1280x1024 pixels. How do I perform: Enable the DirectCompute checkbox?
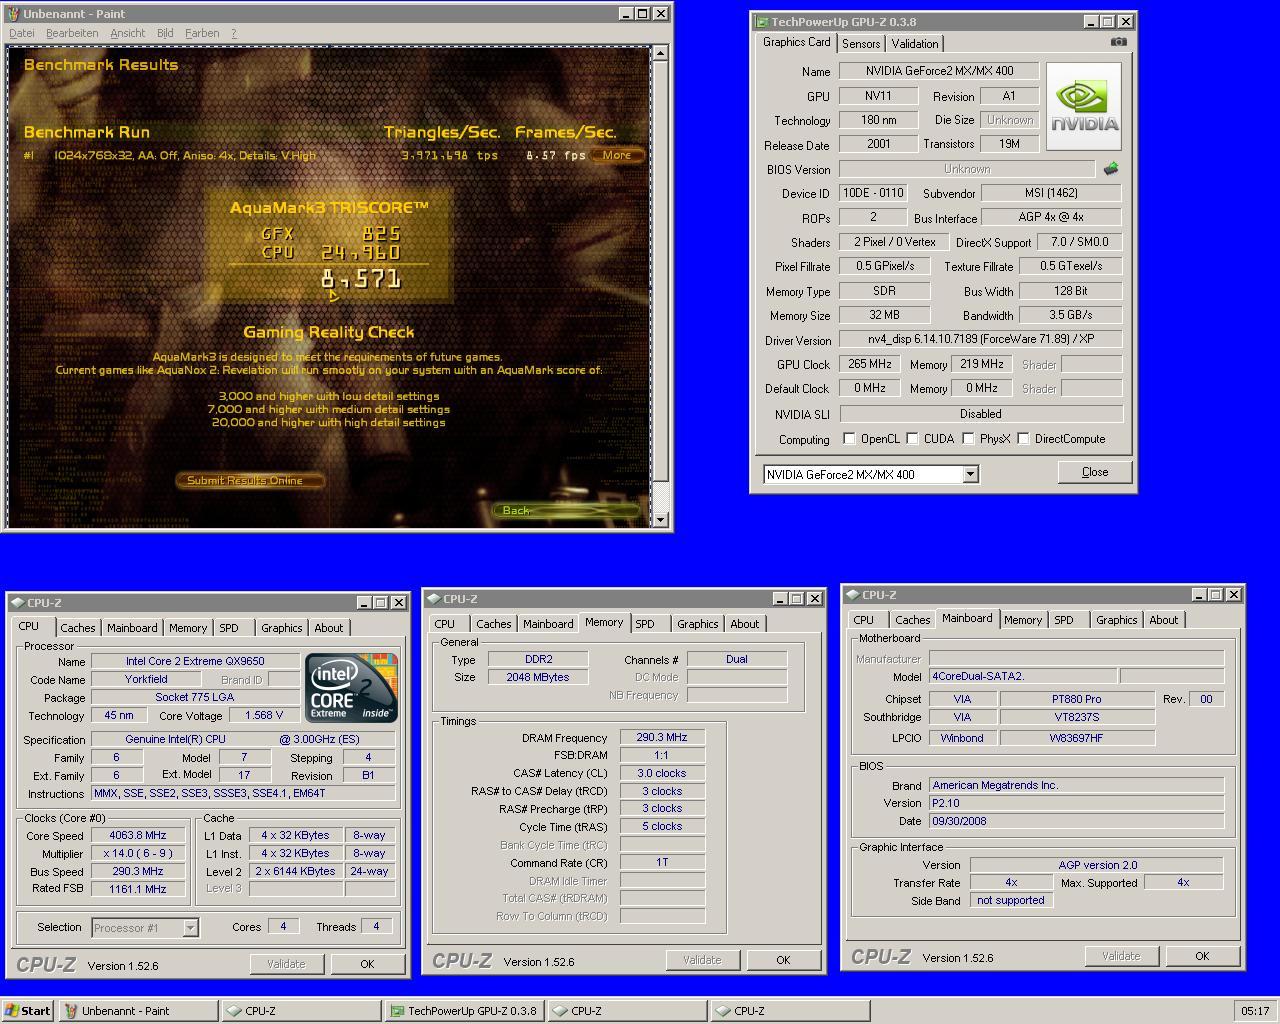(1023, 438)
